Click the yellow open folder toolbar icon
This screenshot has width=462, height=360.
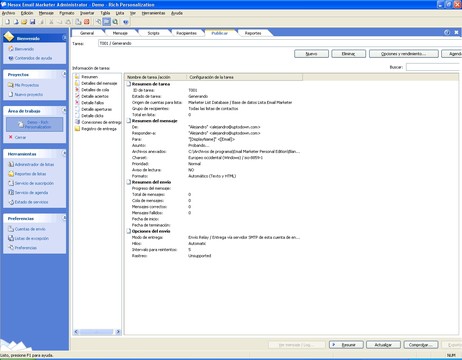pyautogui.click(x=24, y=22)
